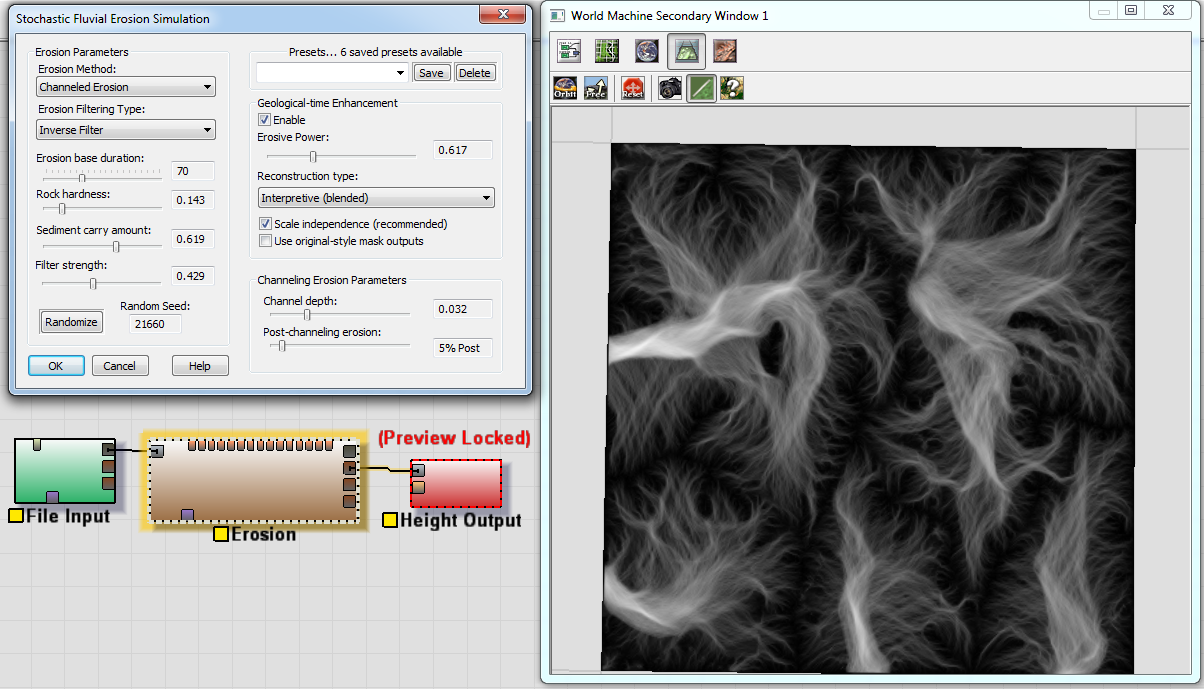Click the Channel depth value 0.032
1204x689 pixels.
(x=463, y=309)
